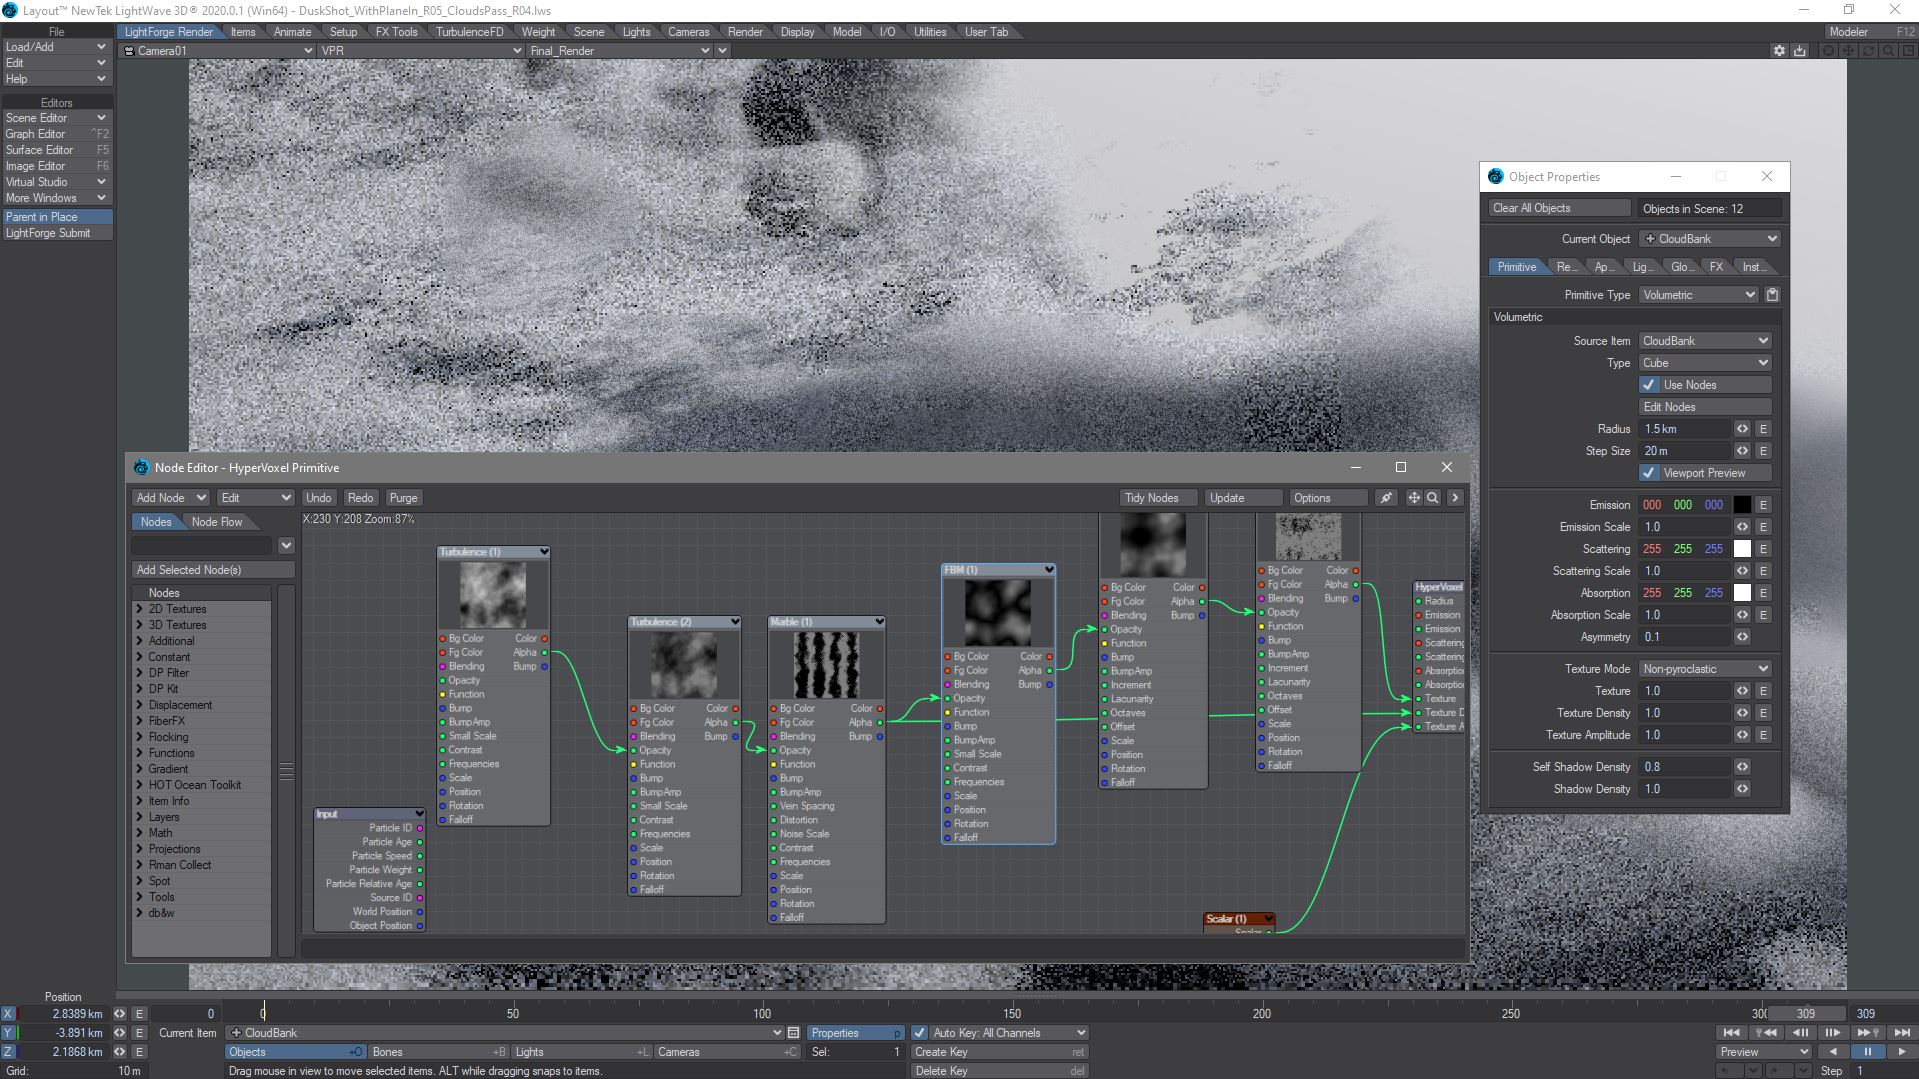Click the Scattering white color swatch
The width and height of the screenshot is (1919, 1079).
(1742, 549)
